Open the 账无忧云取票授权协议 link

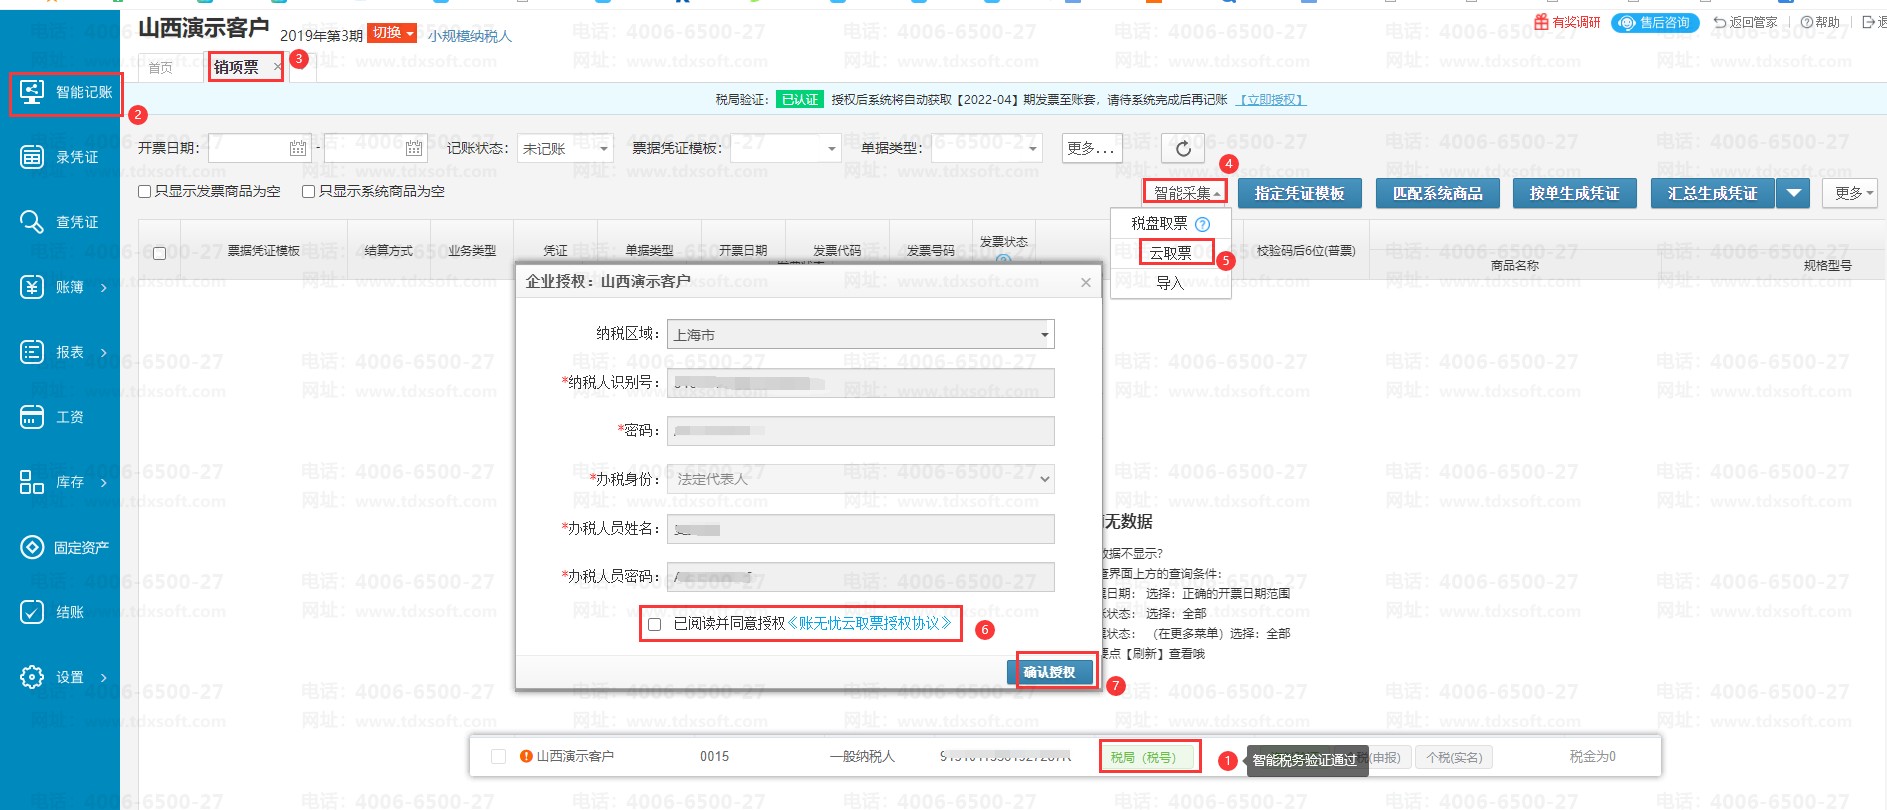click(869, 623)
